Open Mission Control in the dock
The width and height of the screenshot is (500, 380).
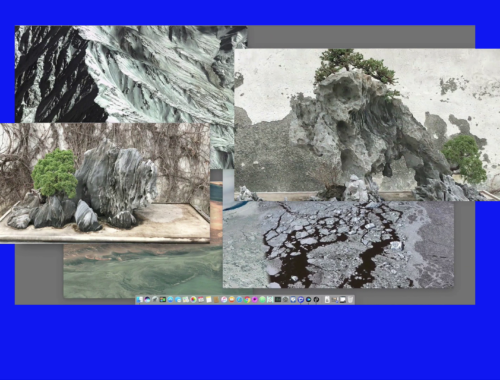163,300
